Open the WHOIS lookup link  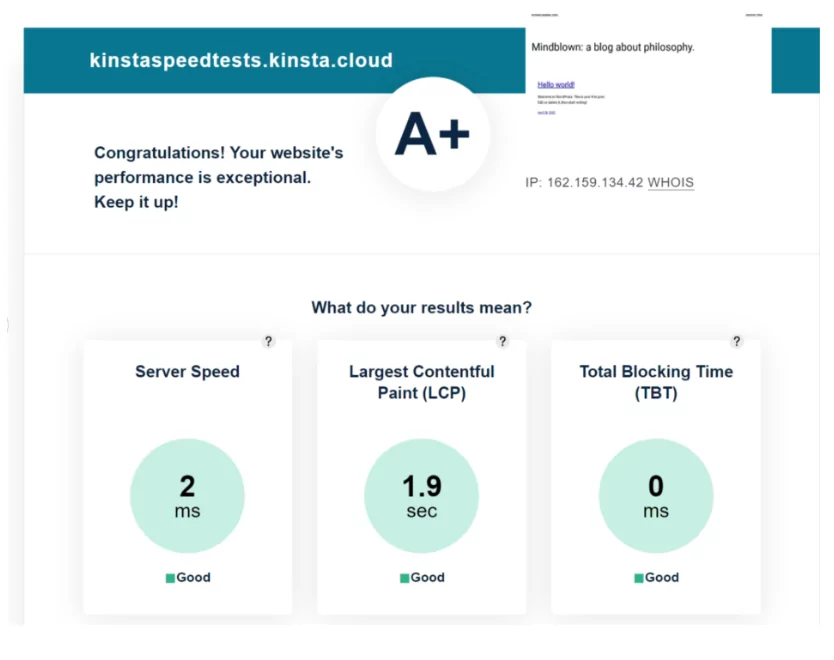click(x=671, y=183)
